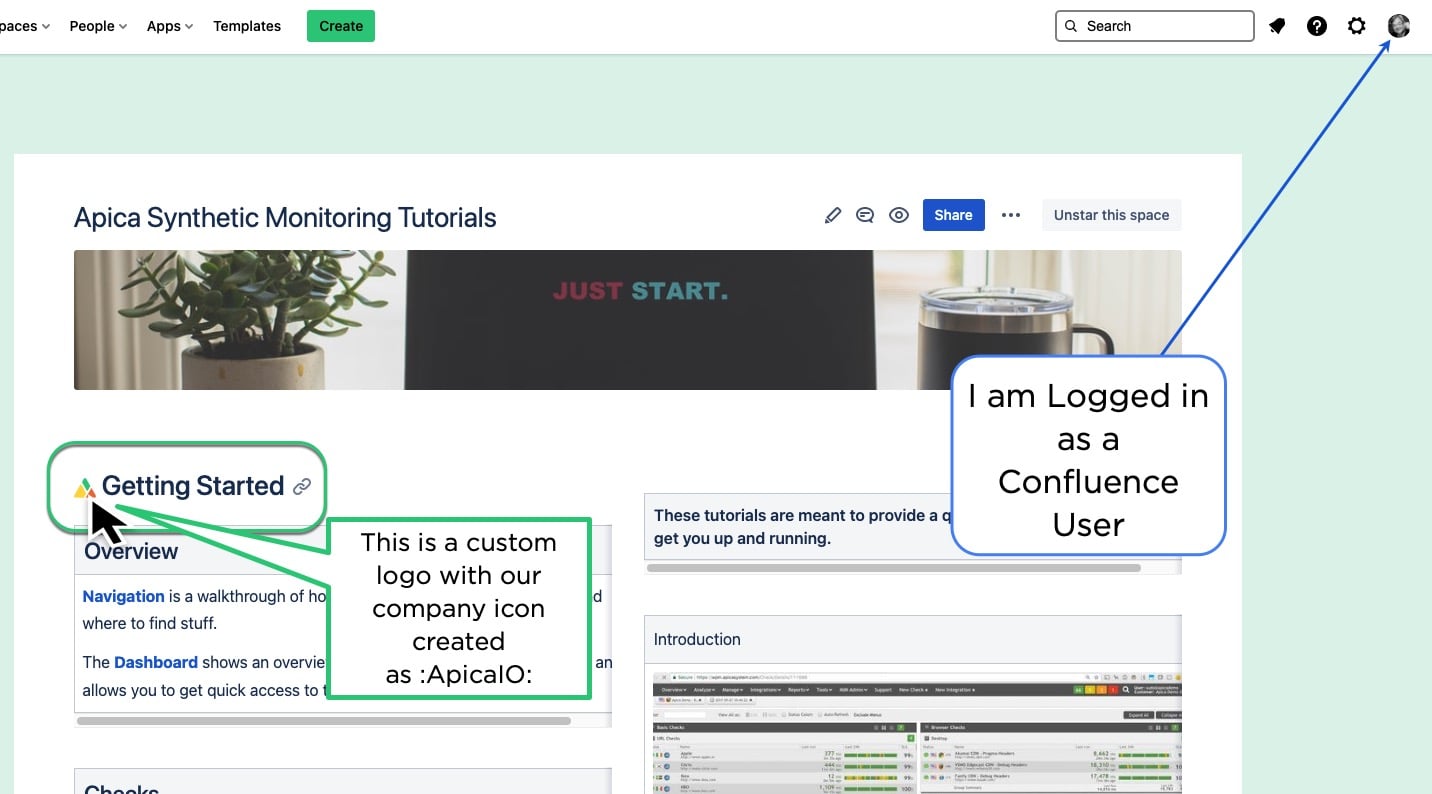This screenshot has width=1432, height=794.
Task: Click the green Create button
Action: 341,26
